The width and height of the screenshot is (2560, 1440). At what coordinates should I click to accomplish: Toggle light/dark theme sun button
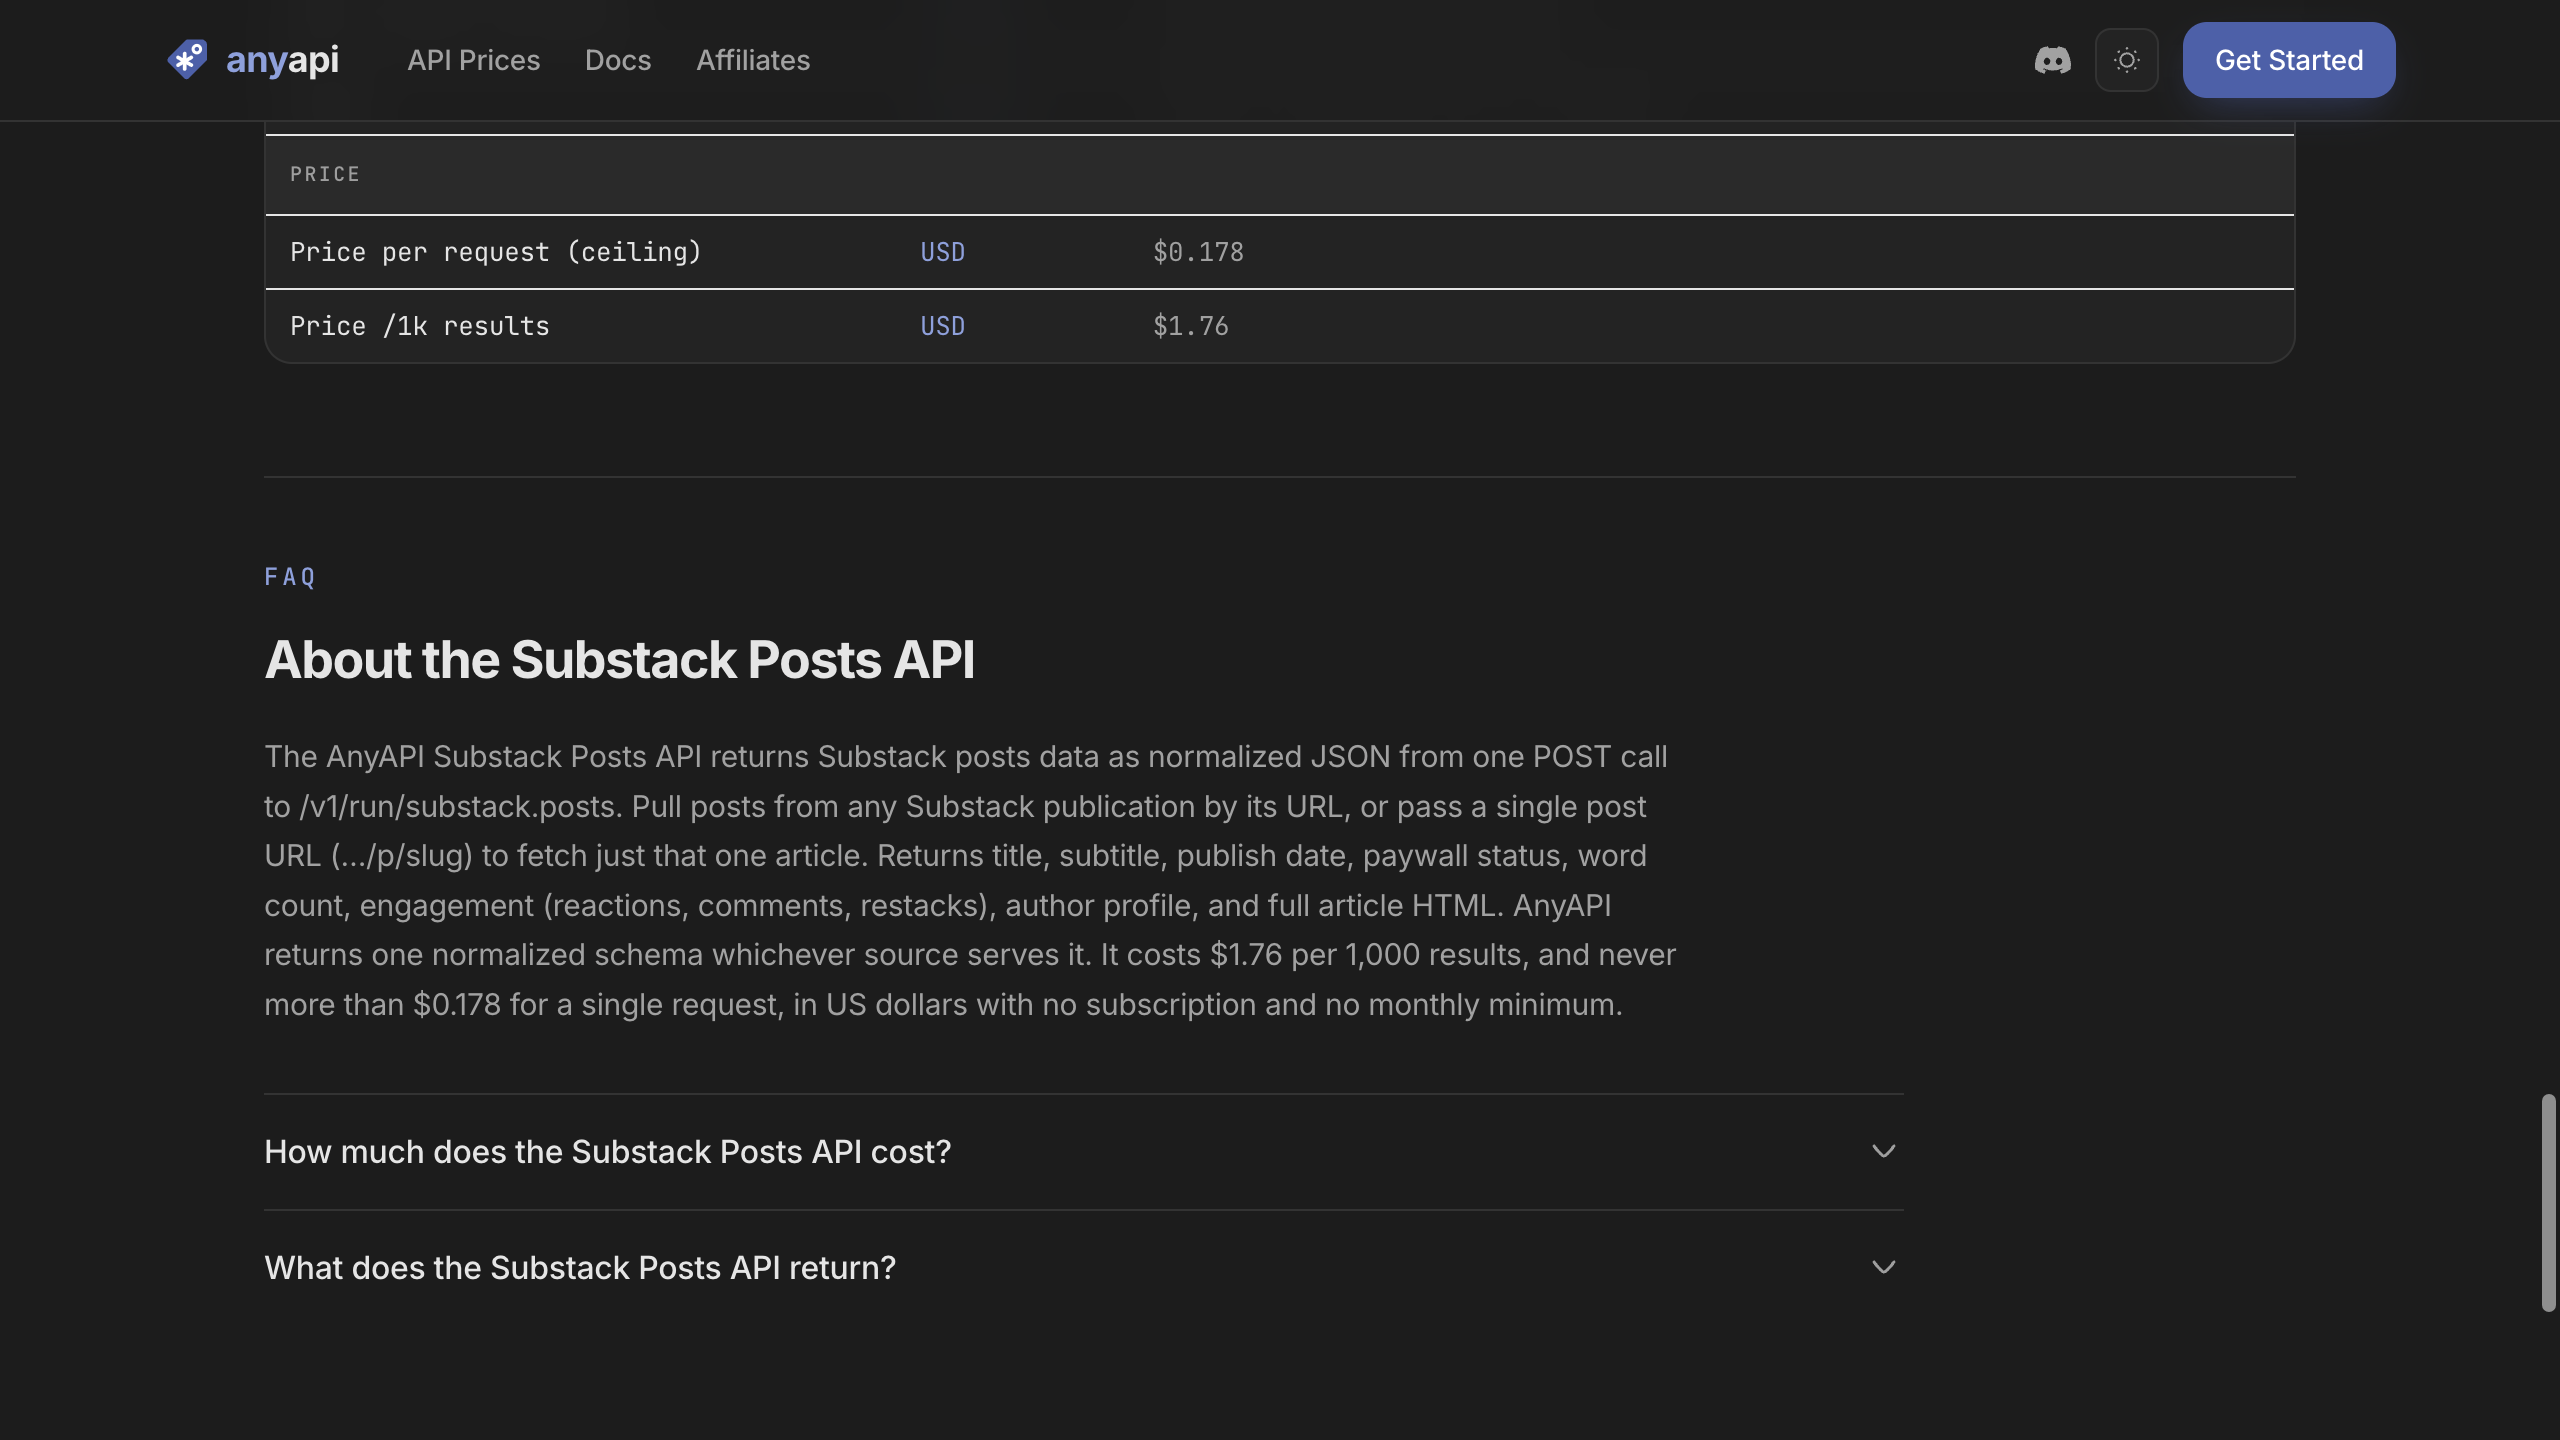point(2126,60)
